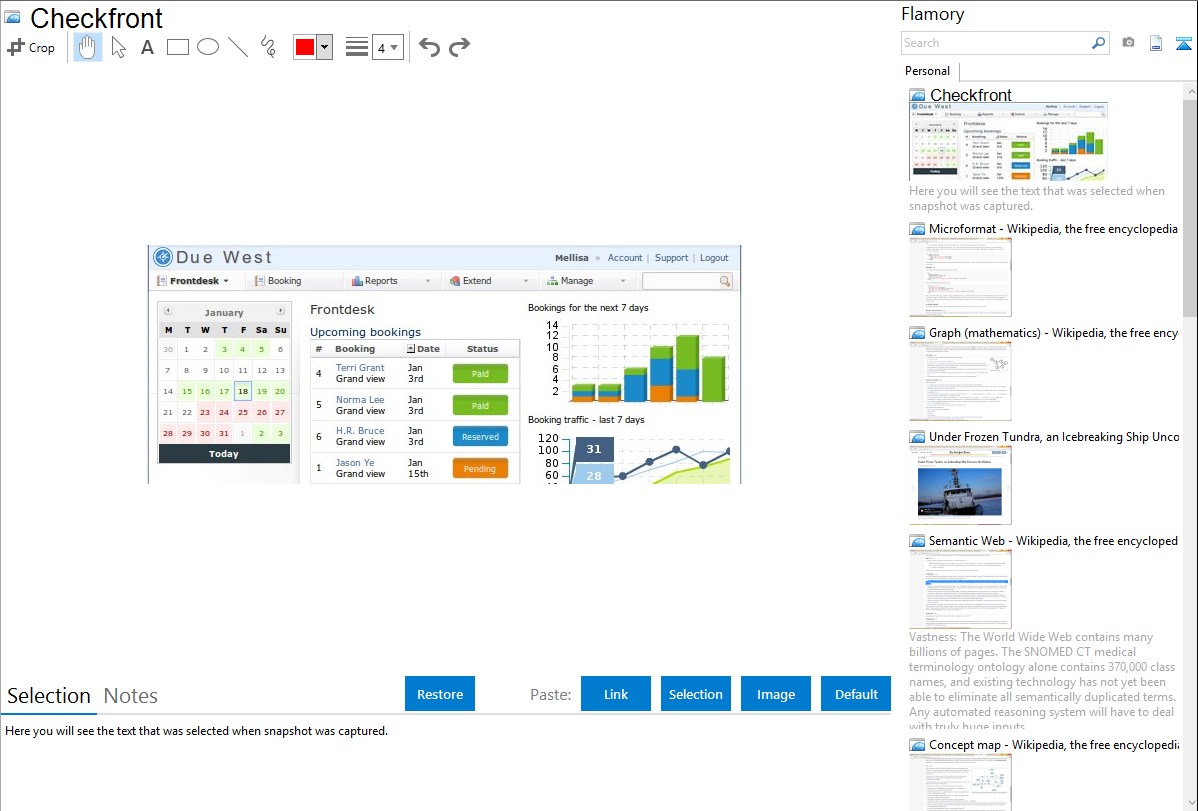The height and width of the screenshot is (811, 1198).
Task: Click the Today button under the calendar
Action: coord(224,453)
